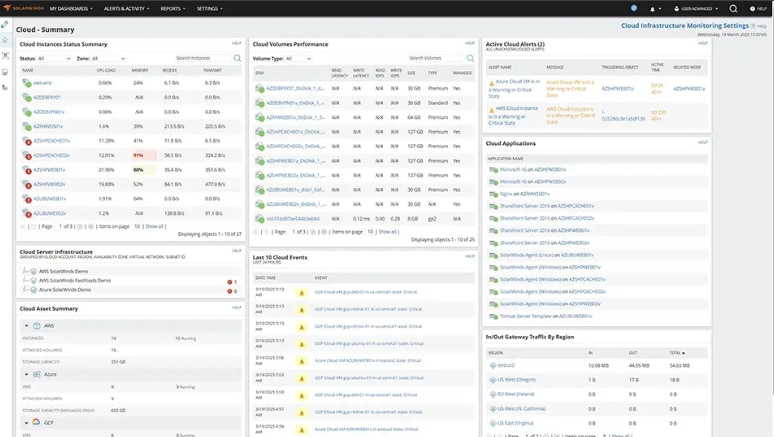774x437 pixels.
Task: Open the User Advanced account menu
Action: [x=696, y=8]
